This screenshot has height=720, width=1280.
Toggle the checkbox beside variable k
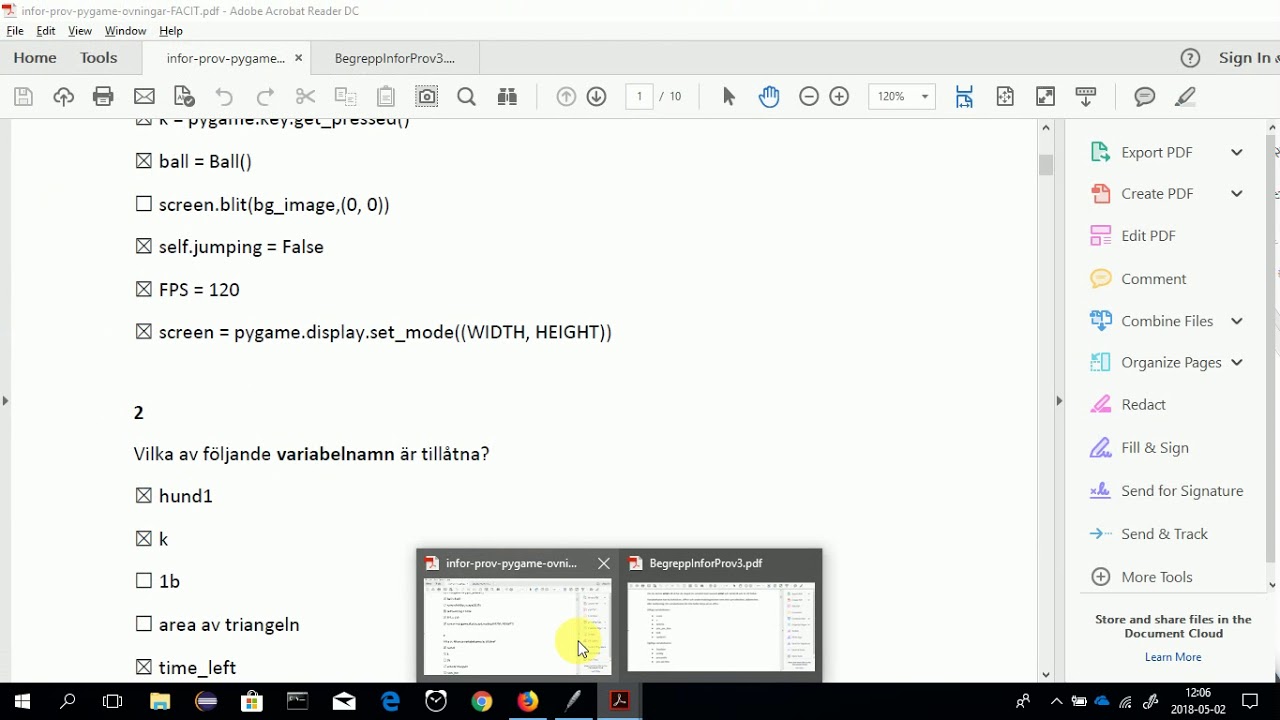(144, 538)
